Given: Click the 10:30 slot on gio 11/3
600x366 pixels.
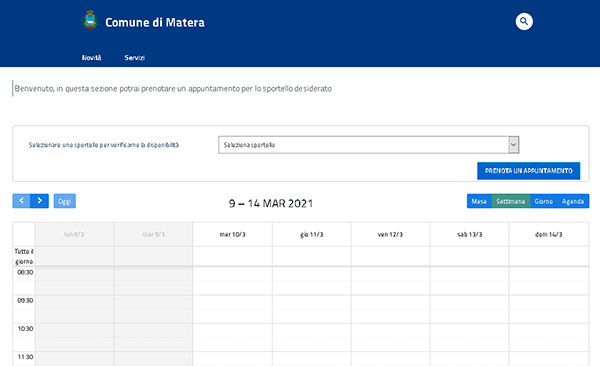Looking at the screenshot, I should (311, 330).
